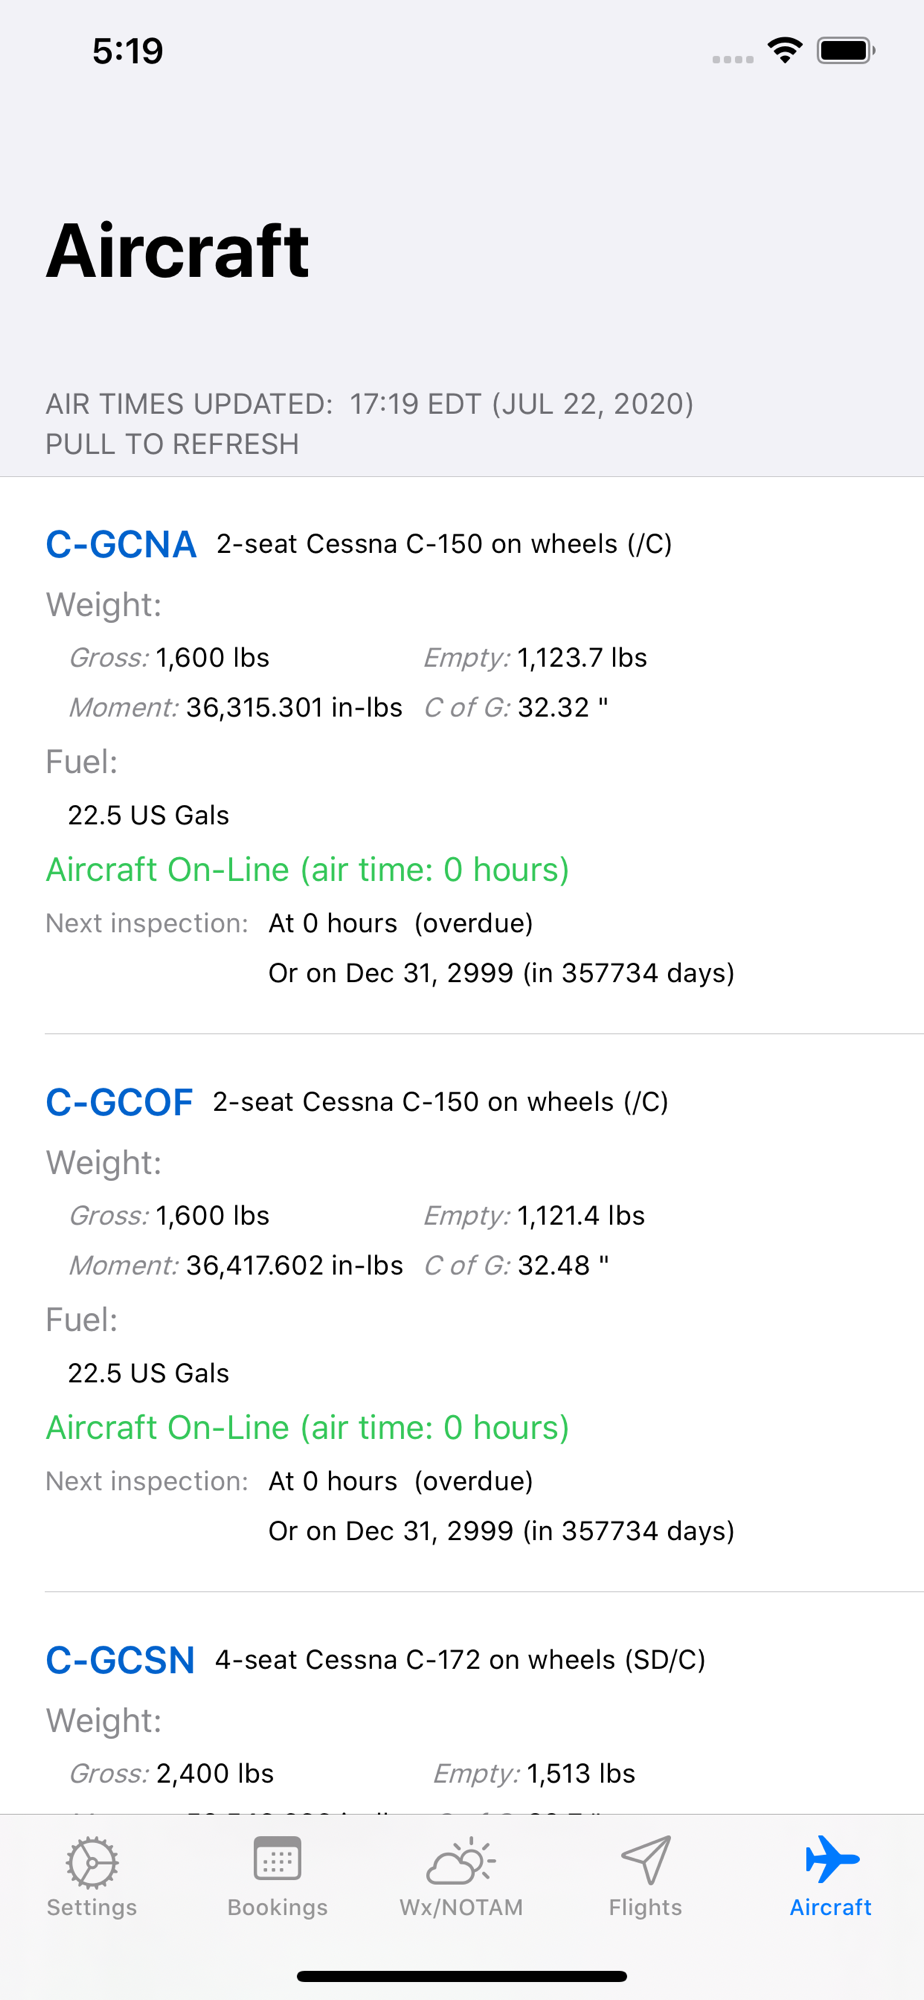The height and width of the screenshot is (2000, 924).
Task: Tap the battery status icon
Action: tap(846, 50)
